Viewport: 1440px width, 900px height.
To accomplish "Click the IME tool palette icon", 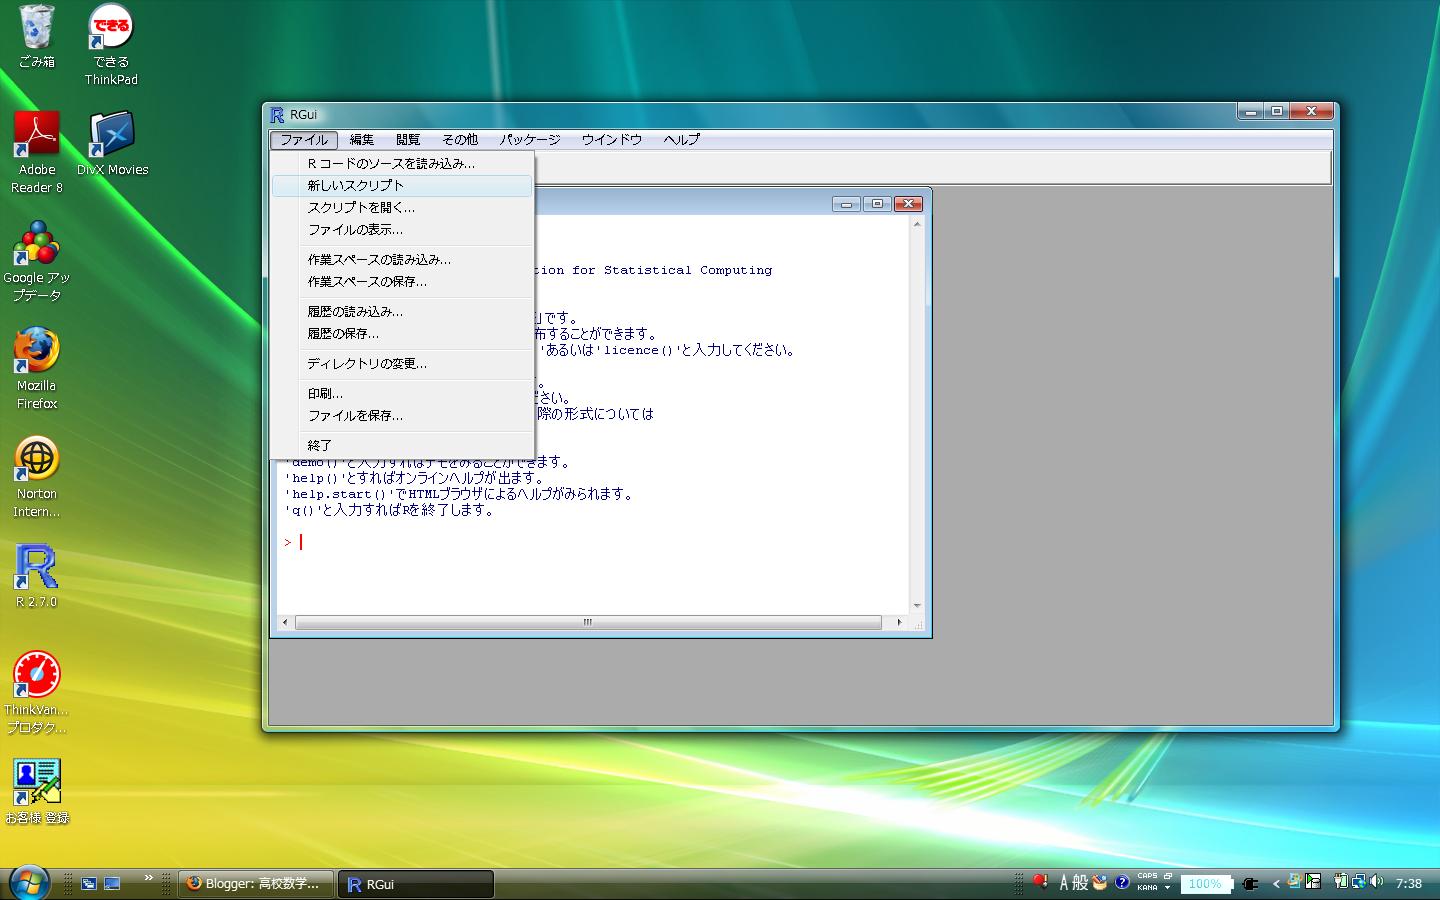I will [1100, 882].
